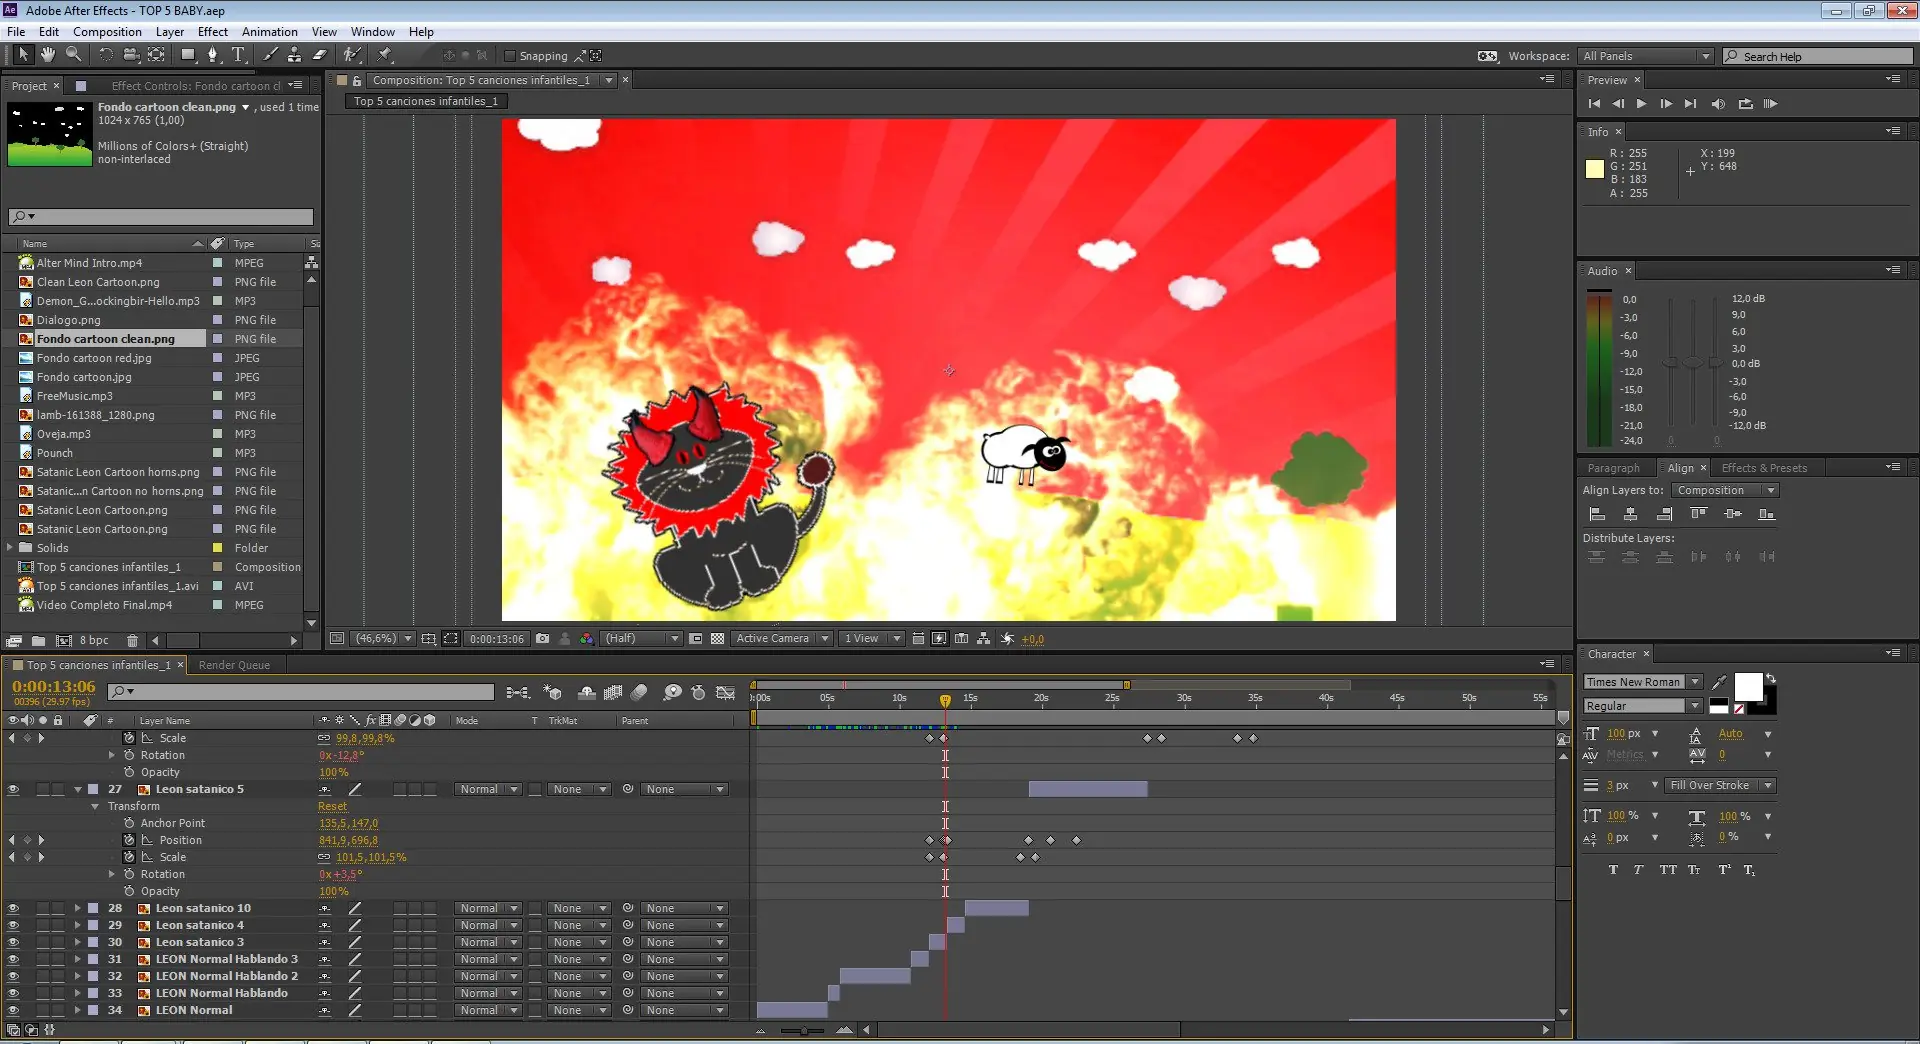Hide the Leon satanico 10 layer
This screenshot has width=1920, height=1044.
pyautogui.click(x=13, y=908)
